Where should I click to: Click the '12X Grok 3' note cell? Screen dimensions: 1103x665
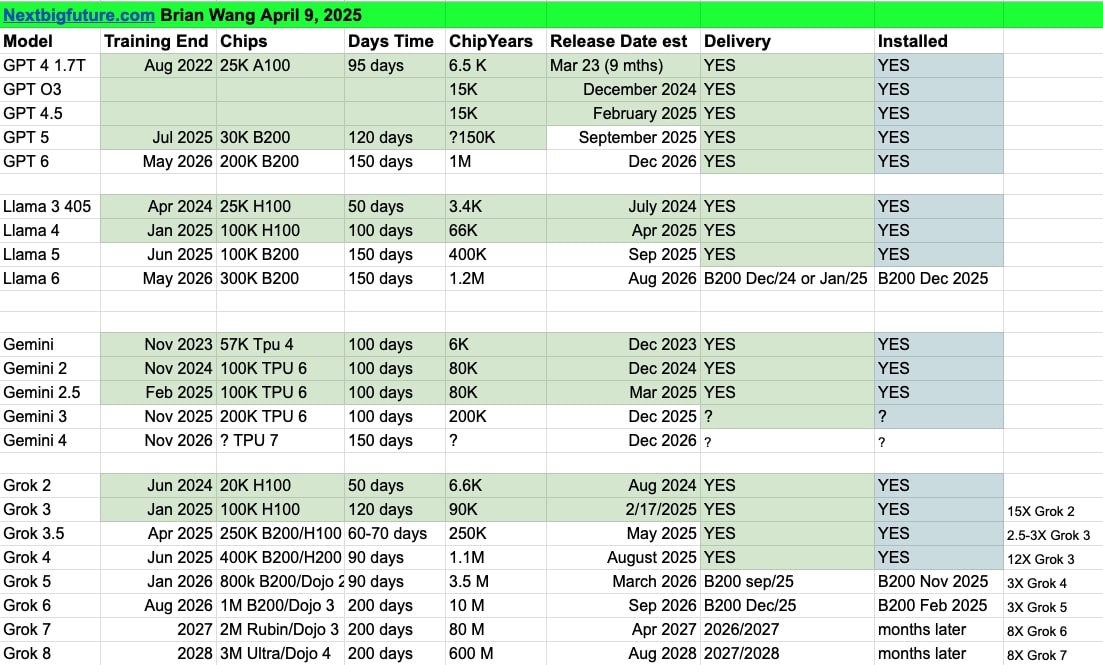click(1053, 559)
